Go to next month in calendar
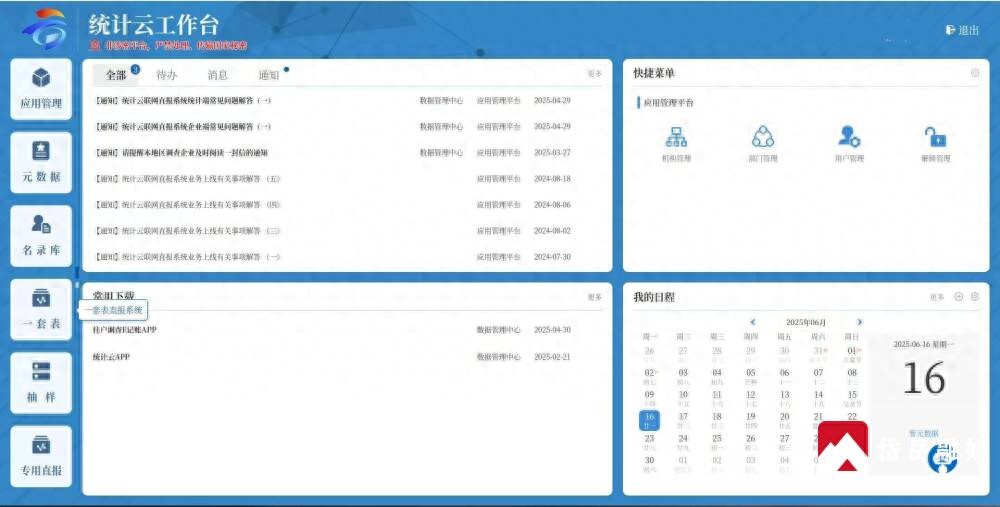1000x507 pixels. click(x=860, y=322)
